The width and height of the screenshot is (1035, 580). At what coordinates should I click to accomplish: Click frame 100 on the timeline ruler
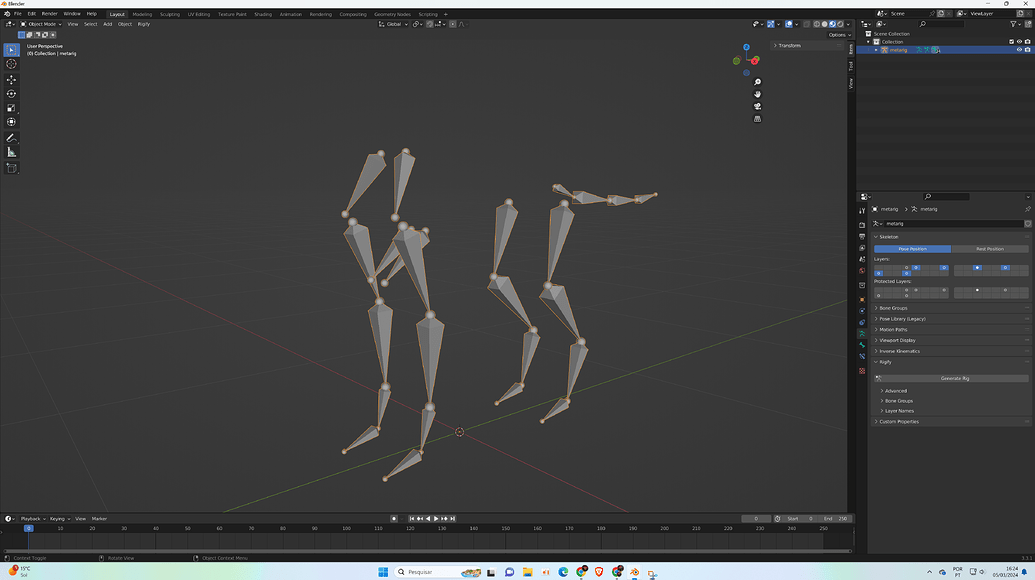pyautogui.click(x=346, y=529)
